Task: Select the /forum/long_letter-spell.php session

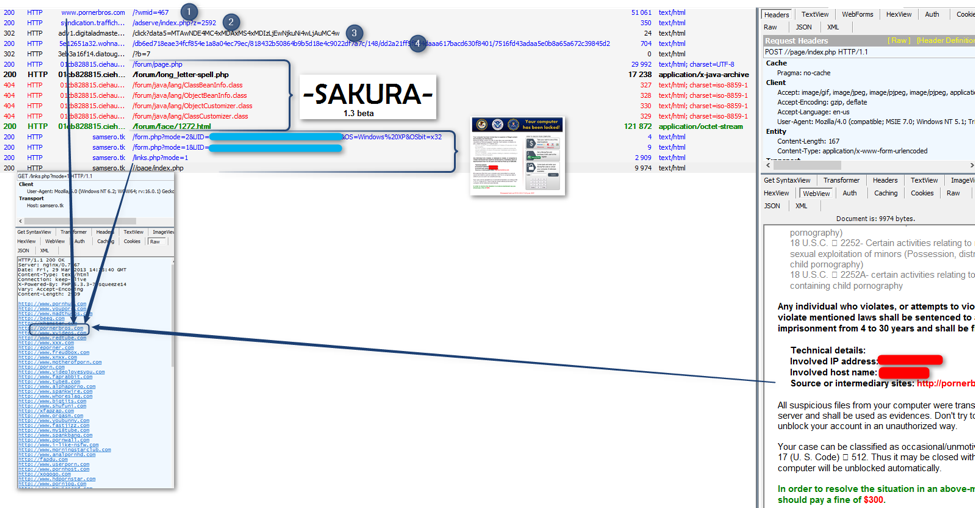Action: [x=377, y=75]
